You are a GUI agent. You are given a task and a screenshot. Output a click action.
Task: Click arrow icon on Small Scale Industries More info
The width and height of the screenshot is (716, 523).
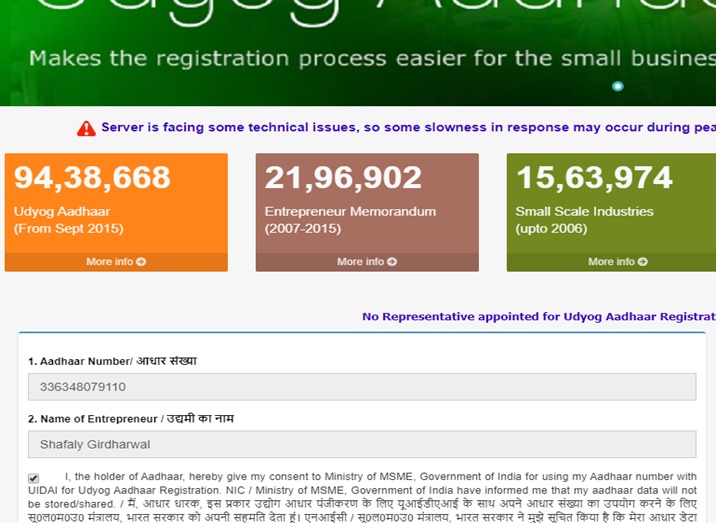click(x=643, y=262)
